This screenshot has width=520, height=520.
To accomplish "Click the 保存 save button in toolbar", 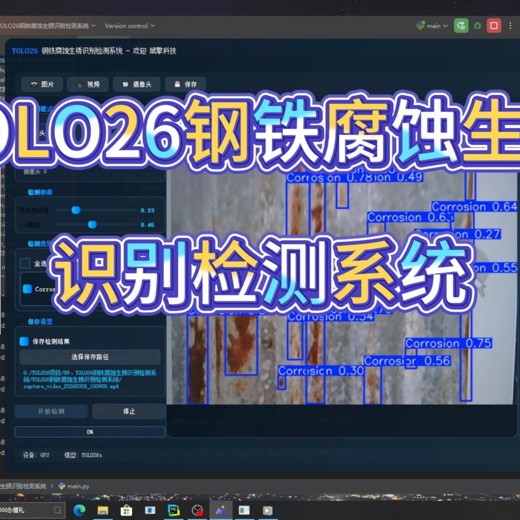I will 185,84.
